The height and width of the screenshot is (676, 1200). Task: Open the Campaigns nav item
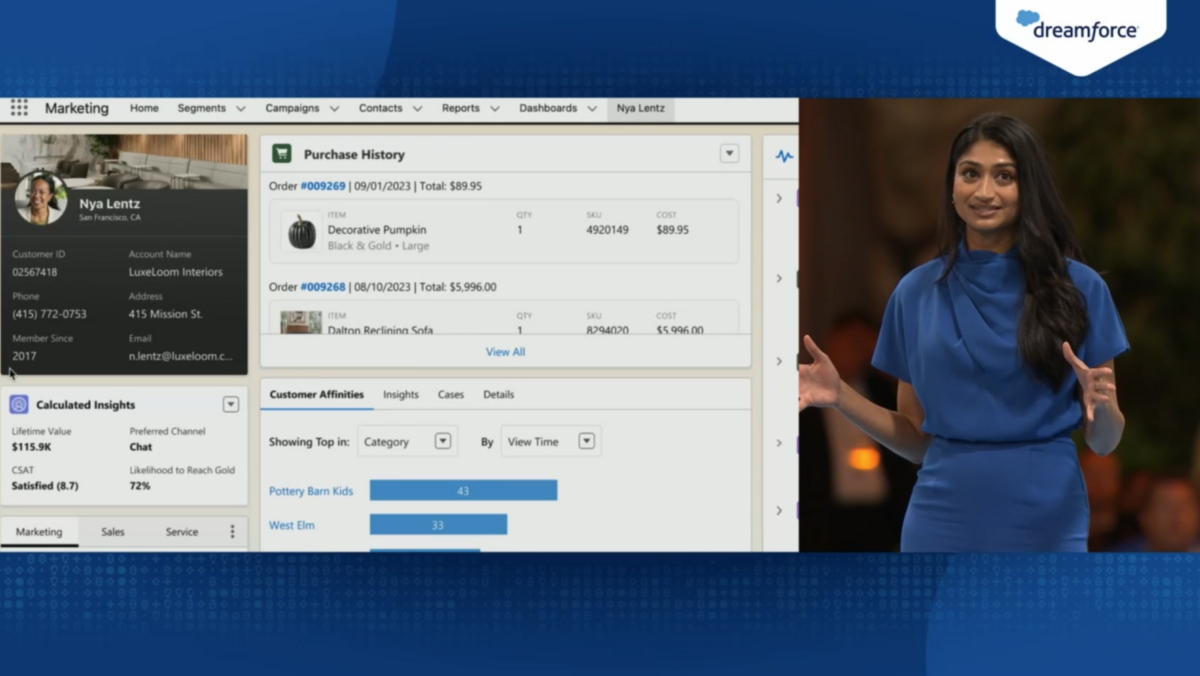click(x=292, y=108)
